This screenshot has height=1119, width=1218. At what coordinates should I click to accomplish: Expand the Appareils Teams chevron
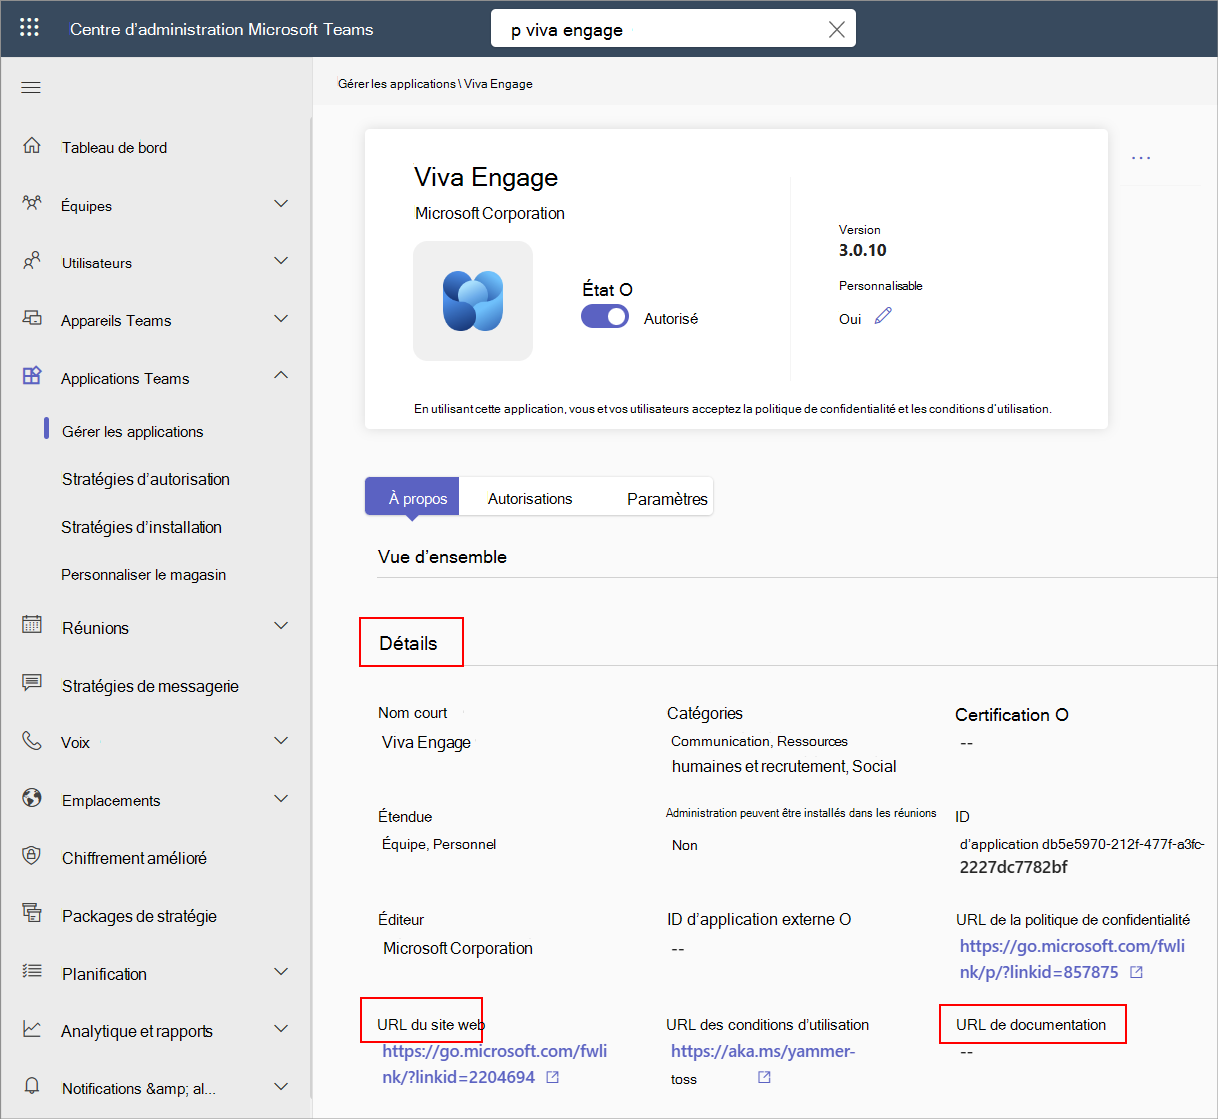[x=281, y=319]
